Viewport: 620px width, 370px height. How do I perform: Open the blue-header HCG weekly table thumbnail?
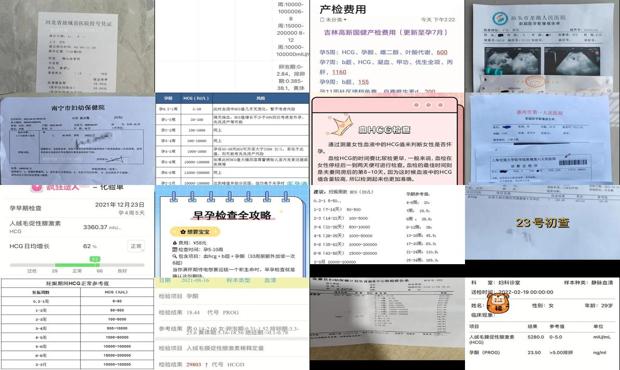point(232,139)
